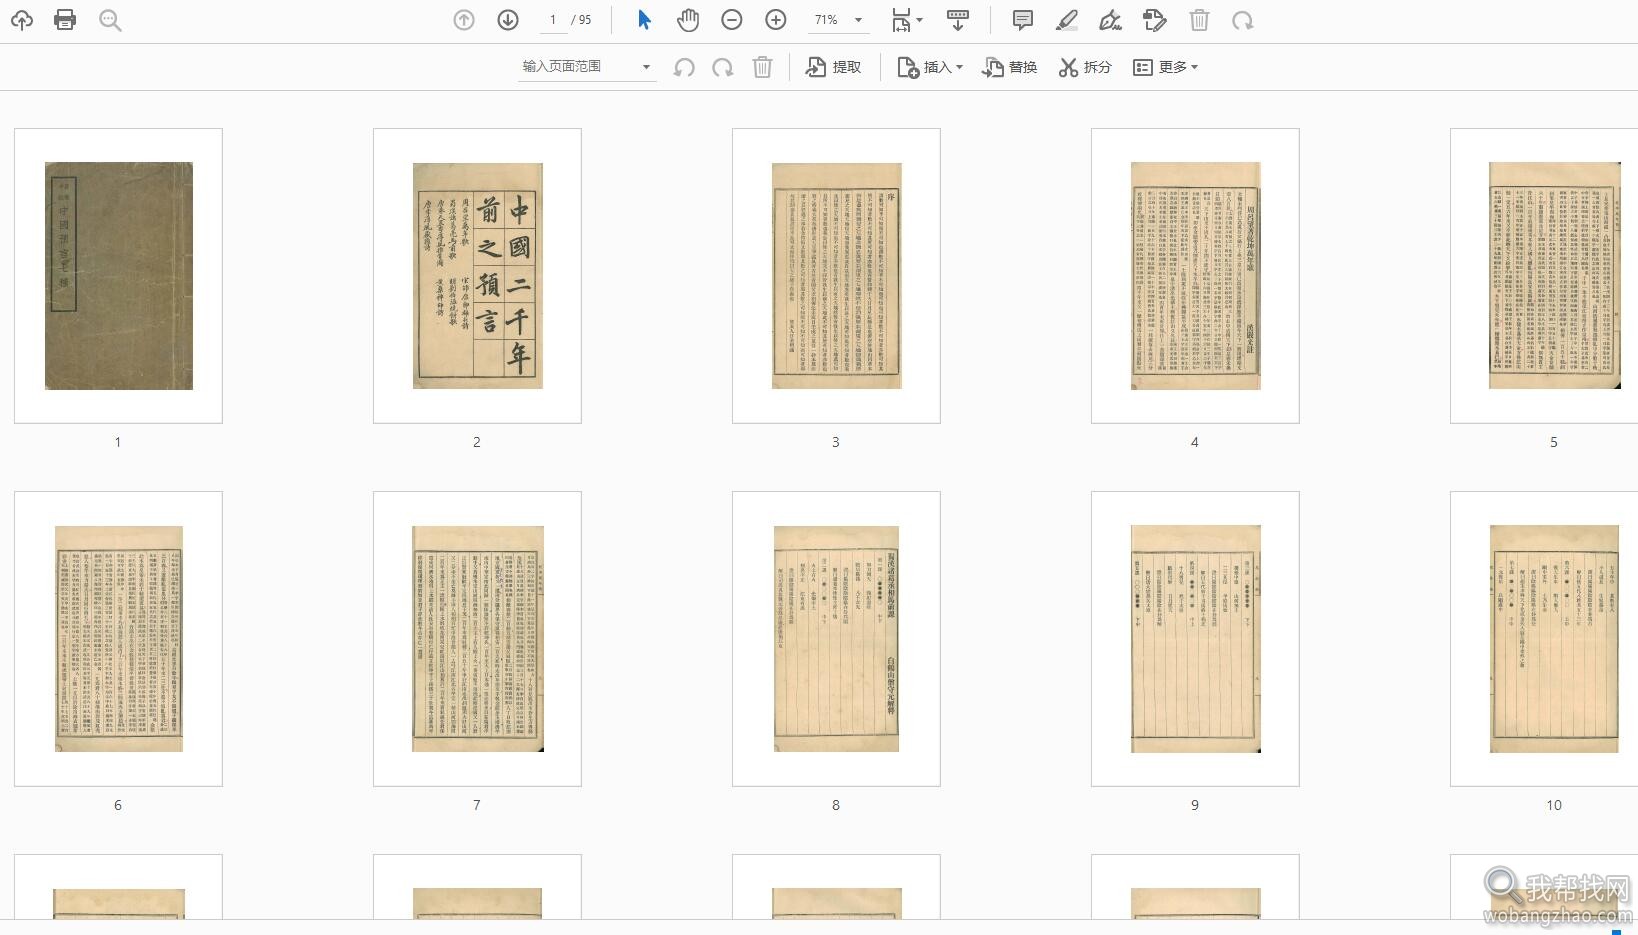Image resolution: width=1638 pixels, height=935 pixels.
Task: Select the highlight text tool
Action: (x=1067, y=20)
